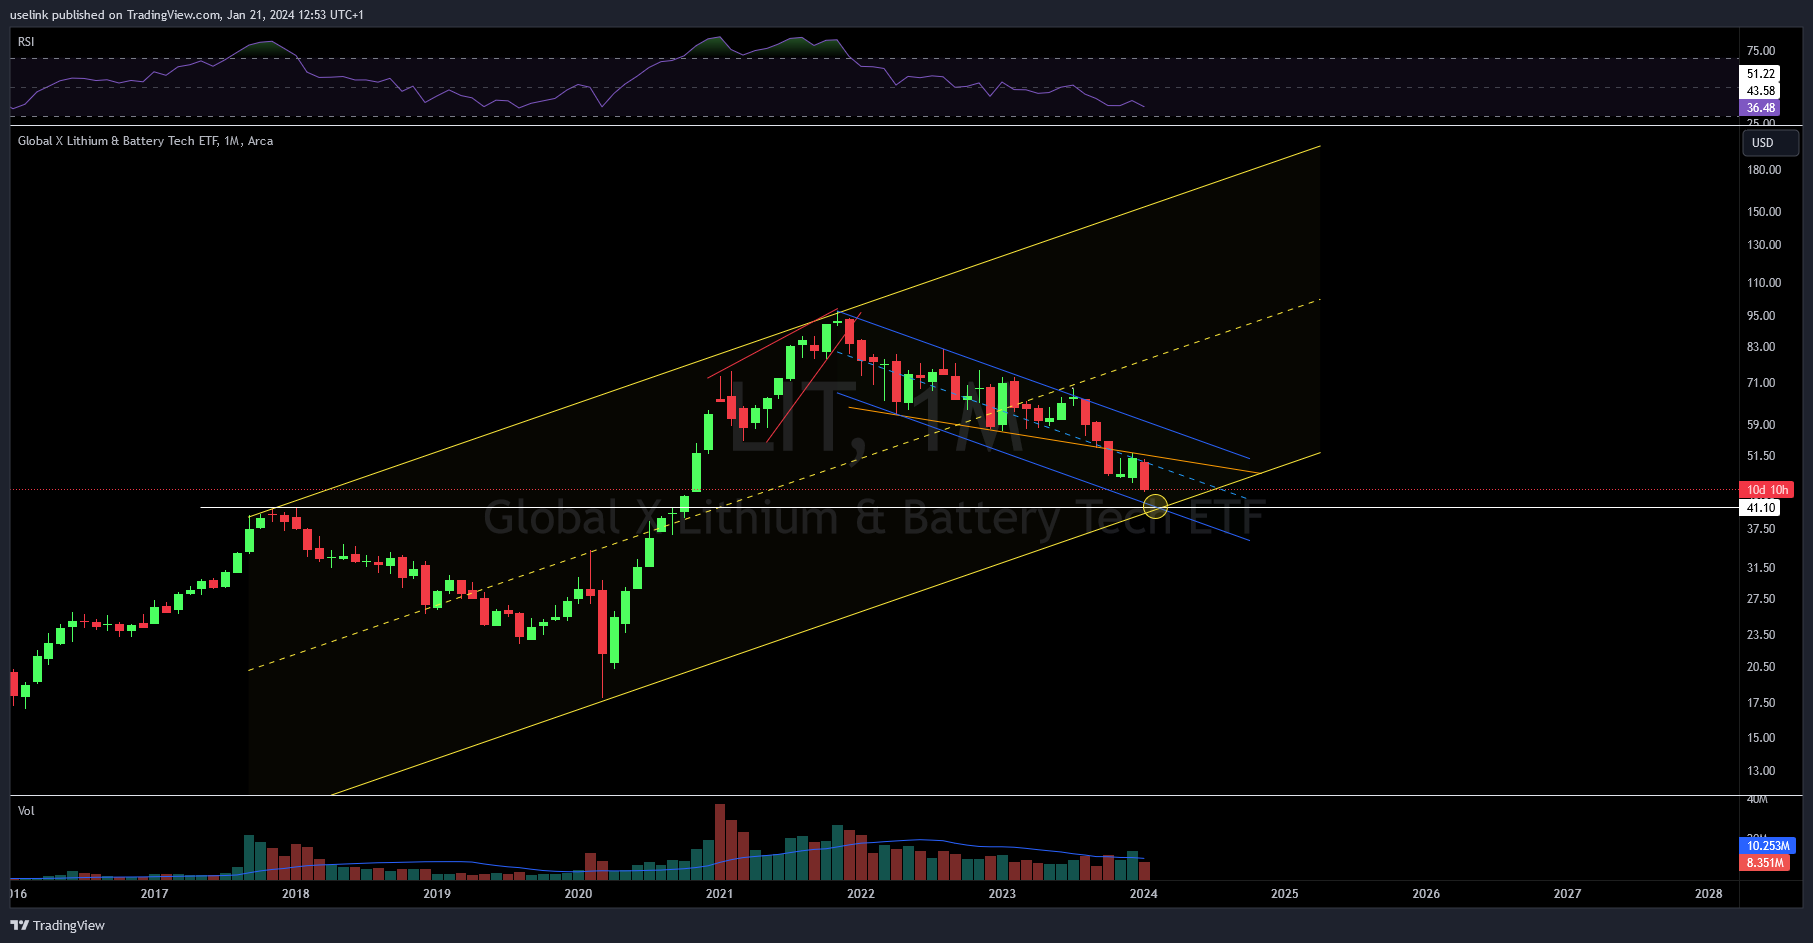1813x943 pixels.
Task: Click the red countdown price label '10d 10h'
Action: pos(1767,490)
